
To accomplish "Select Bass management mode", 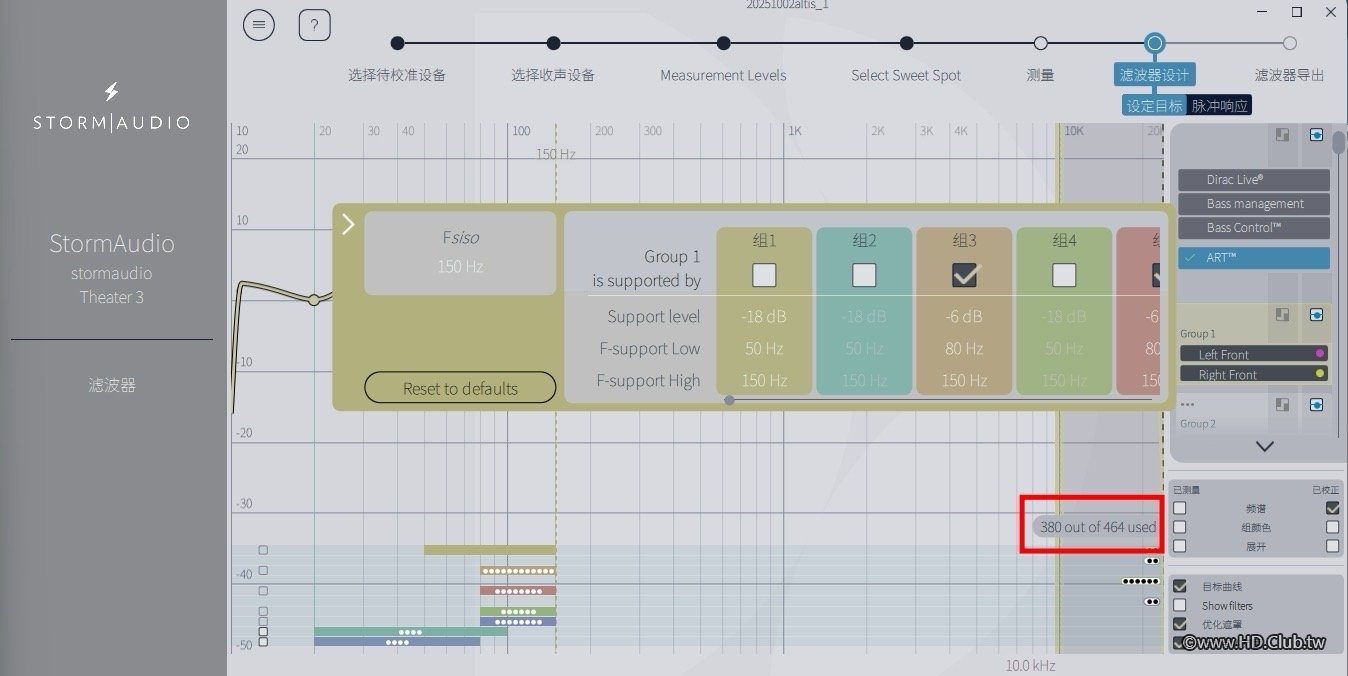I will [1254, 204].
